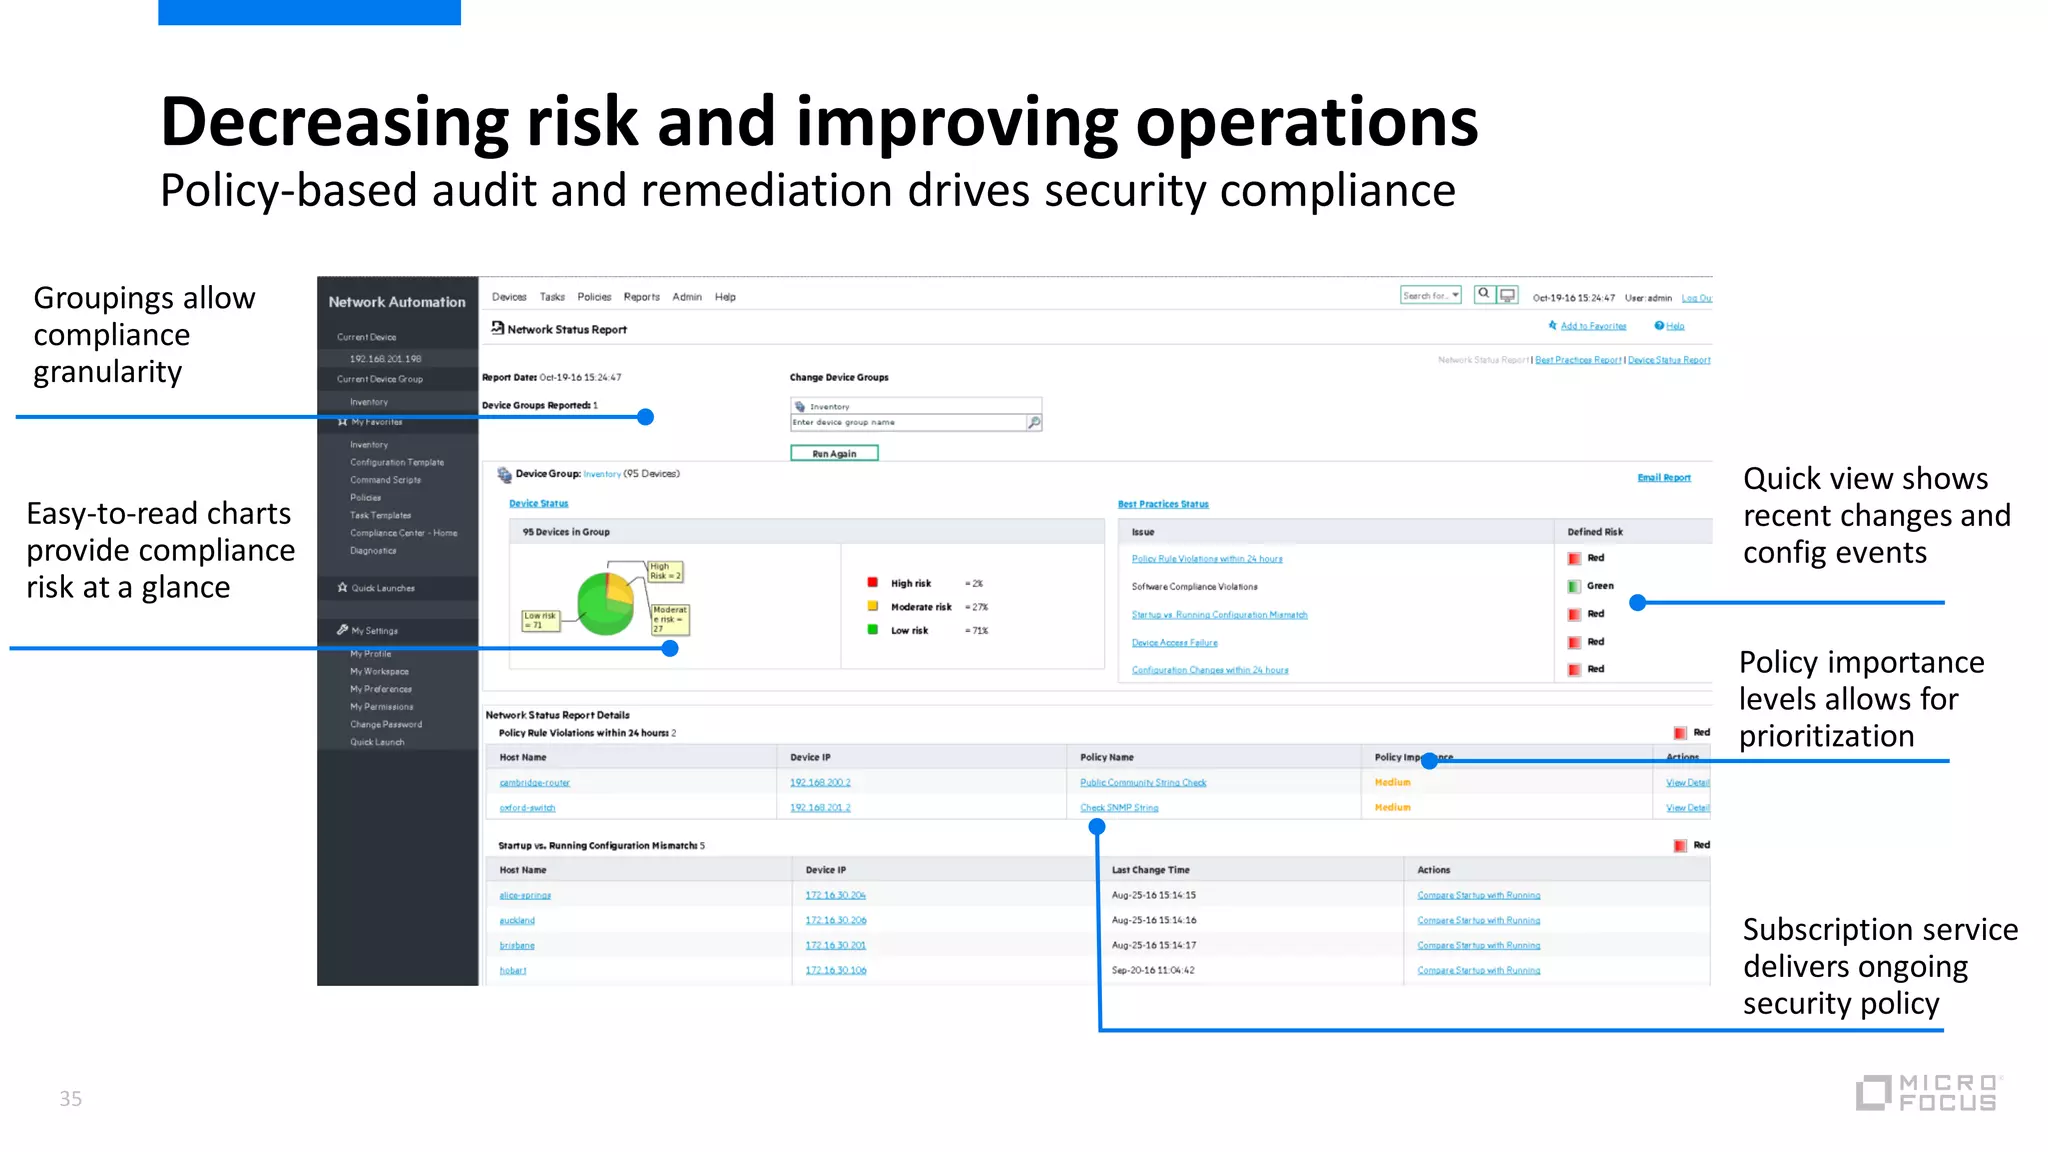The width and height of the screenshot is (2048, 1152).
Task: Open the Policies menu
Action: pyautogui.click(x=594, y=297)
